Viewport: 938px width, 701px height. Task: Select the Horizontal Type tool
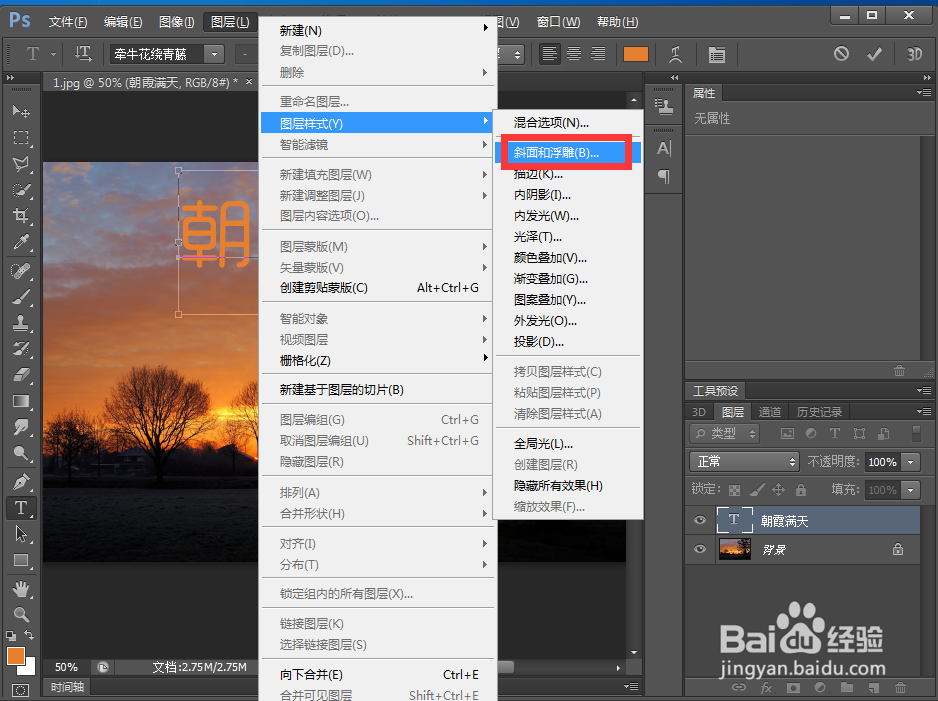click(x=23, y=507)
